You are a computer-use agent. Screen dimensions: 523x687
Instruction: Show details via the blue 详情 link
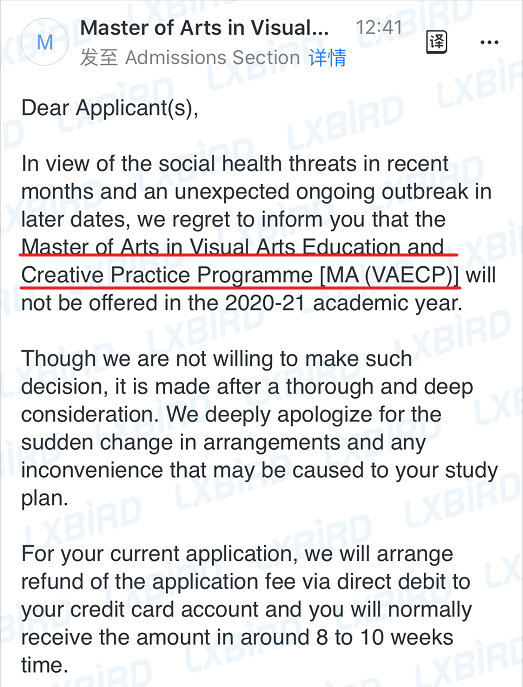[x=327, y=58]
